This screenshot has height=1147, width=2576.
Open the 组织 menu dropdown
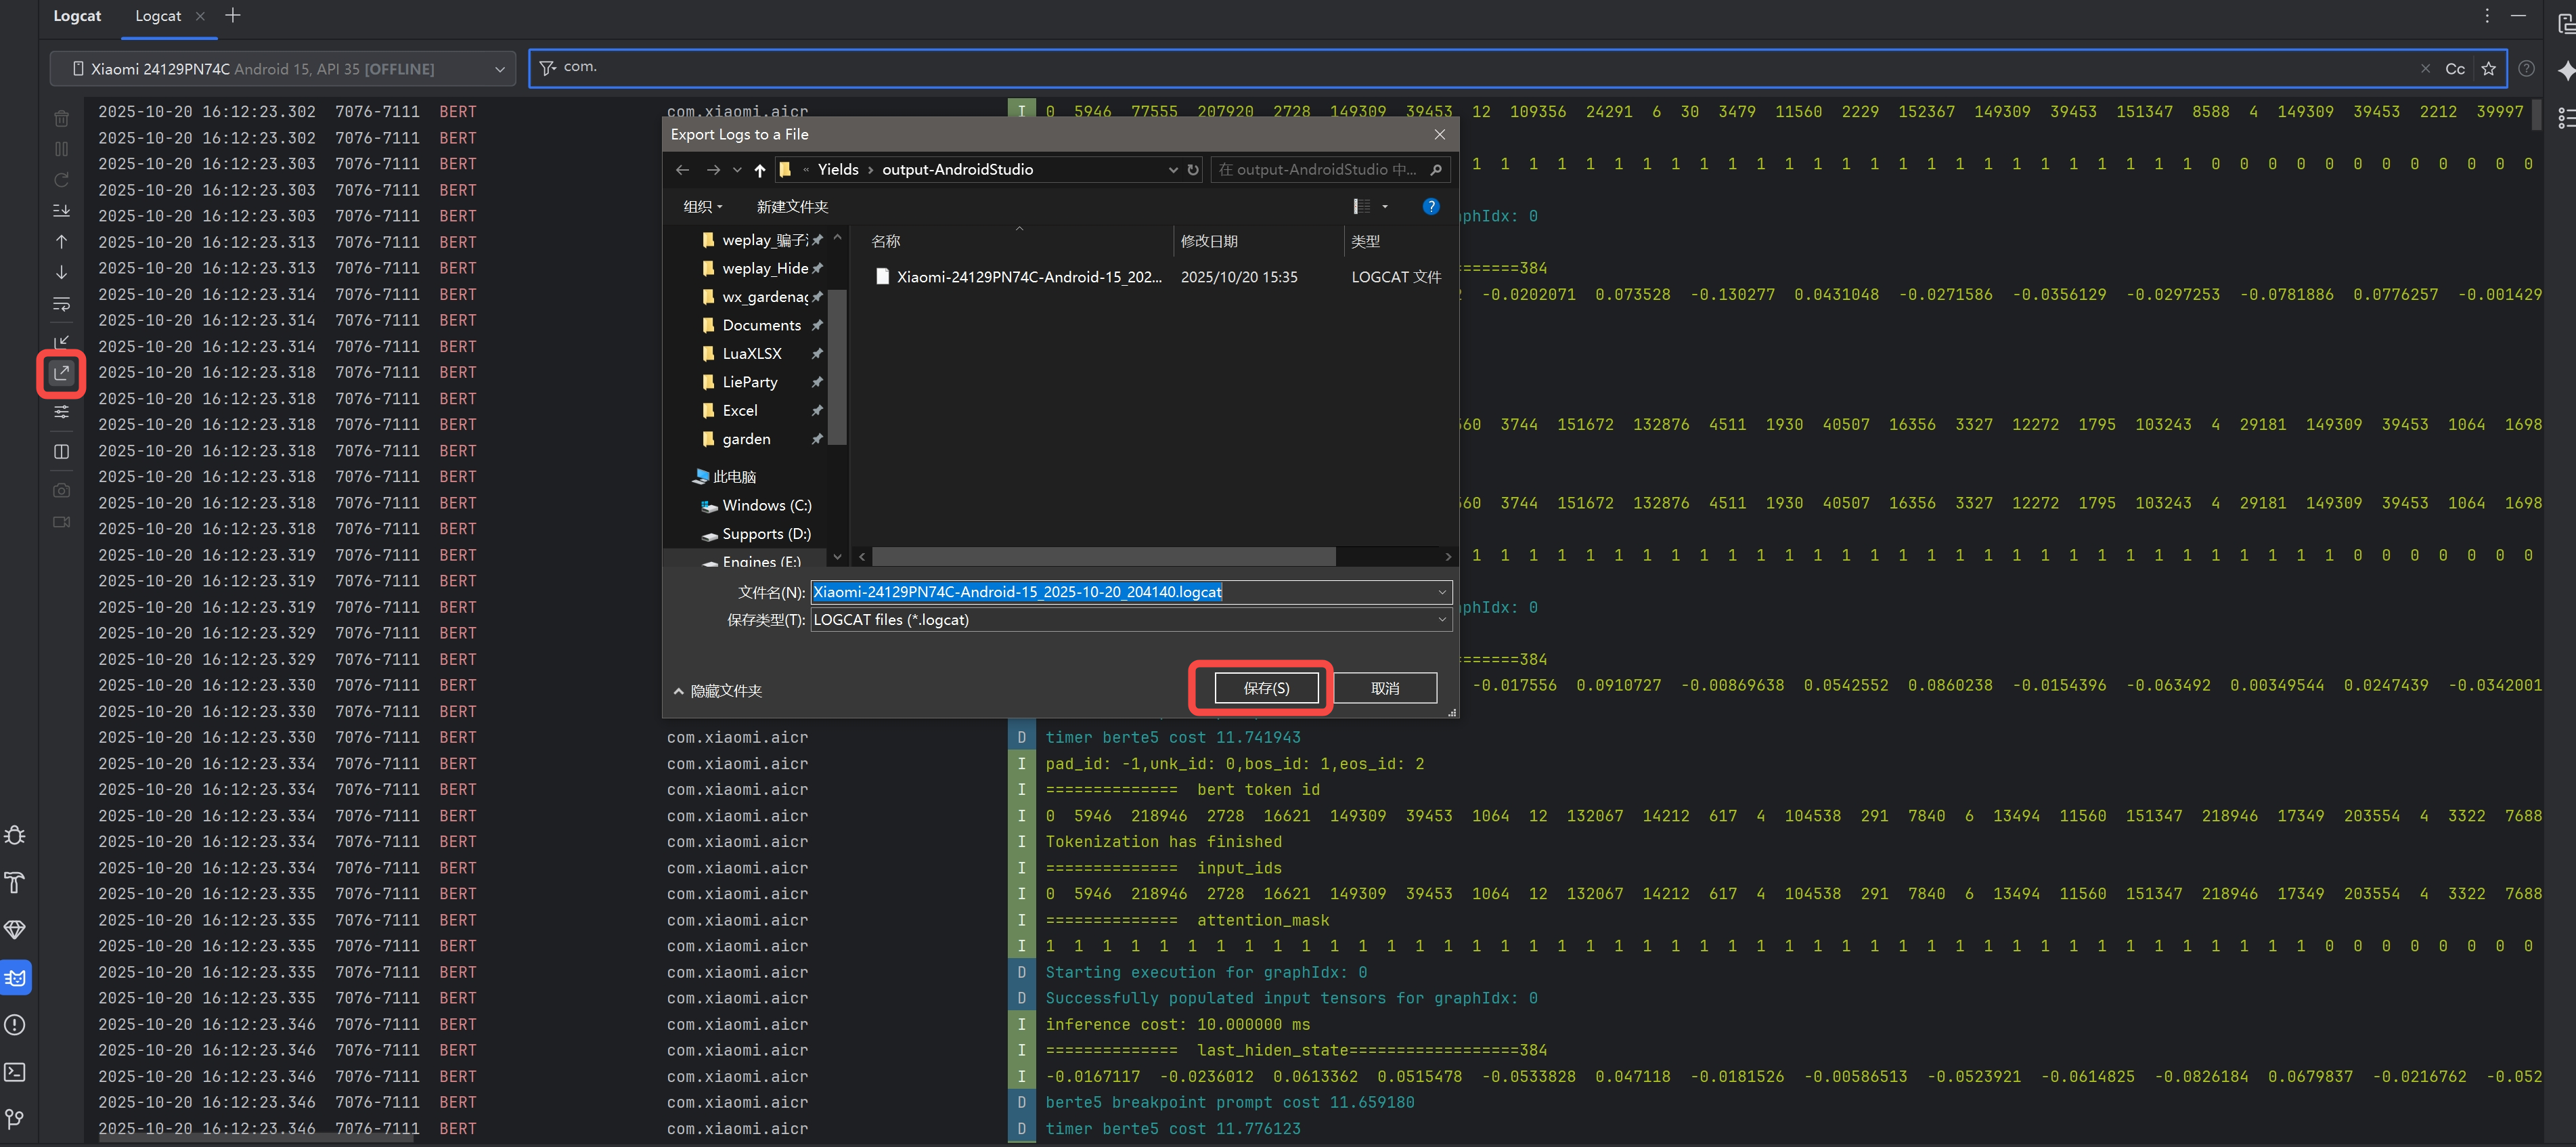(x=702, y=207)
